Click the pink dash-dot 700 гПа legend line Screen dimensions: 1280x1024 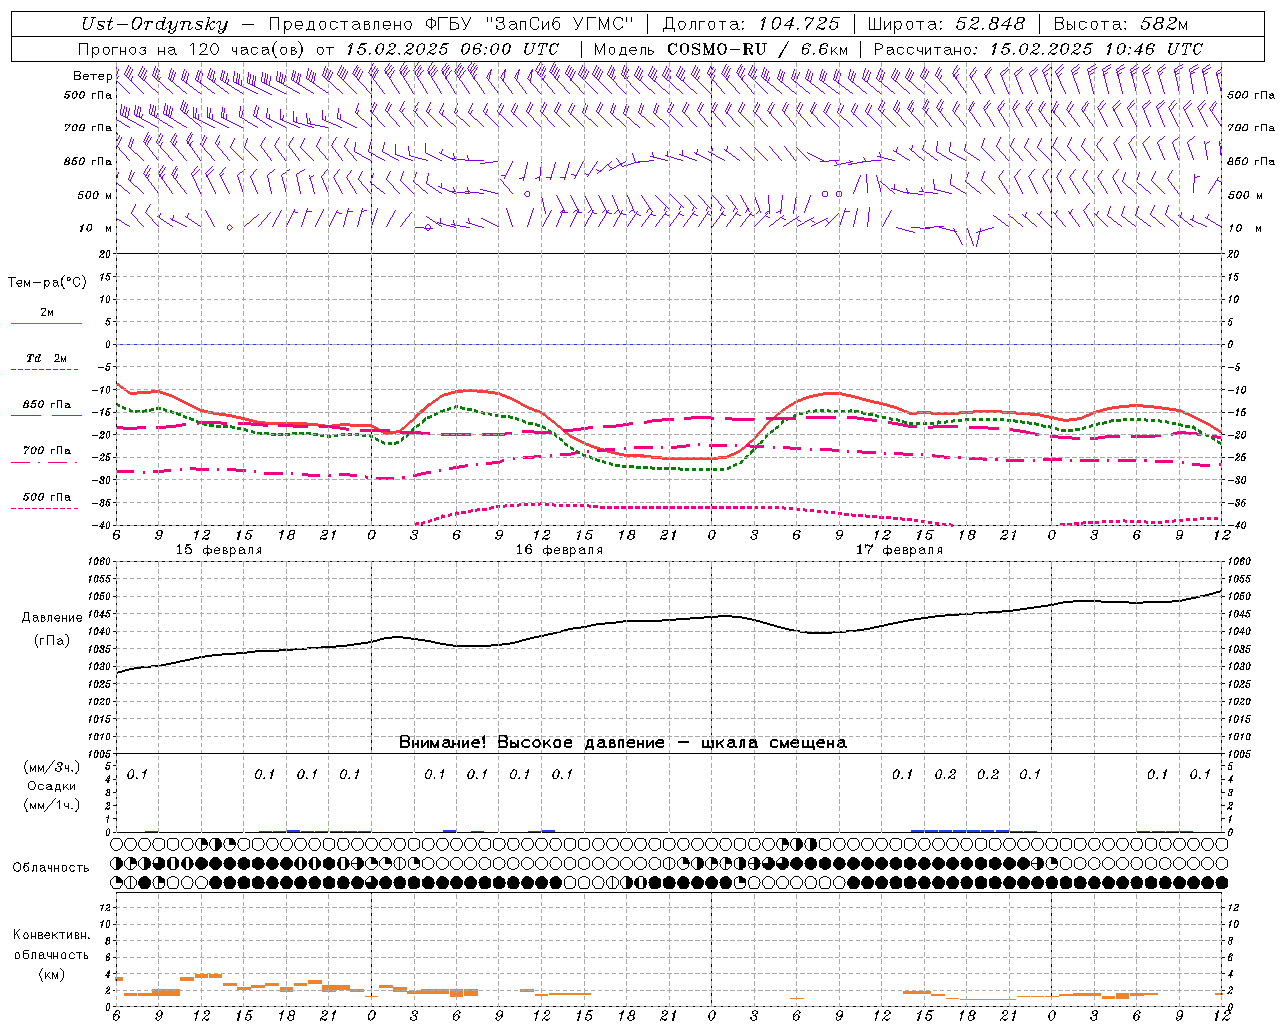(x=46, y=462)
